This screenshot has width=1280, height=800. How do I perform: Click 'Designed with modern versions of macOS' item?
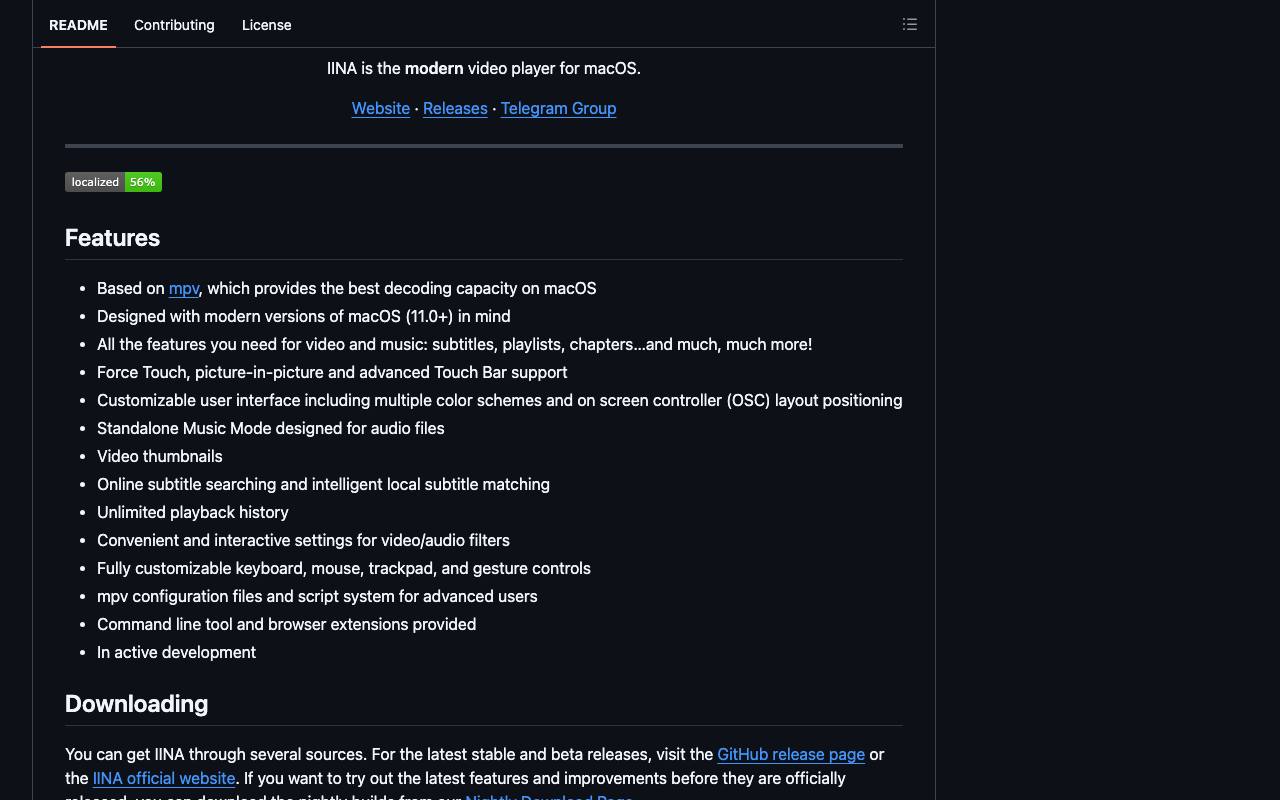(304, 316)
